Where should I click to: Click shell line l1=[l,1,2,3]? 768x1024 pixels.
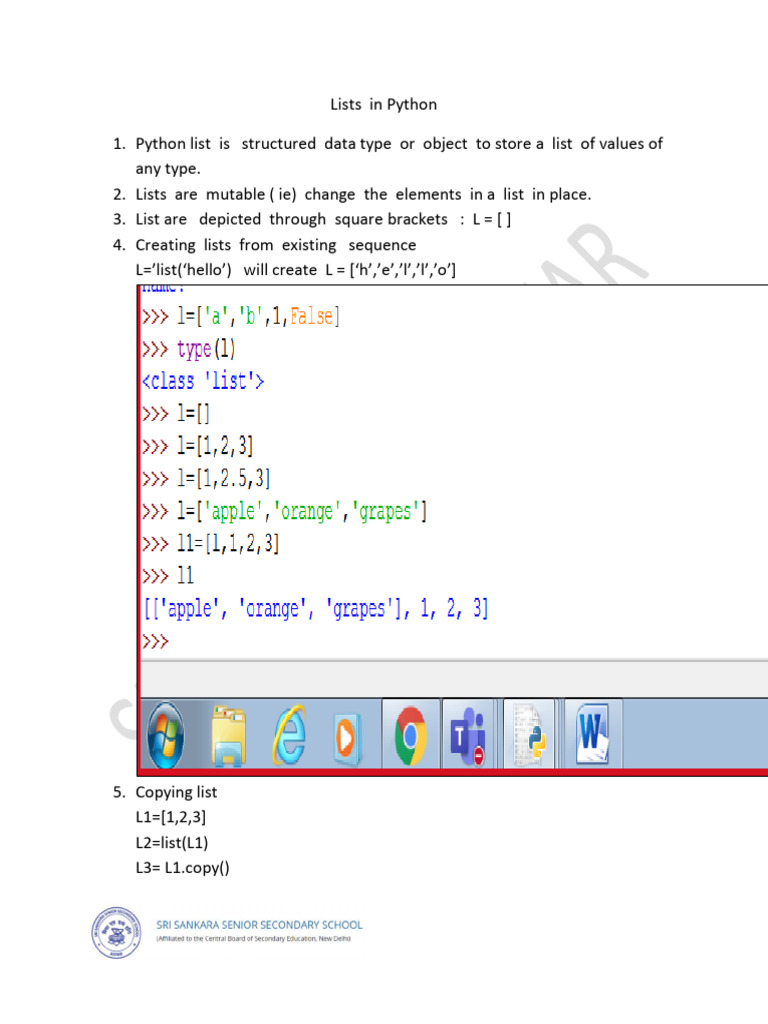[x=210, y=543]
